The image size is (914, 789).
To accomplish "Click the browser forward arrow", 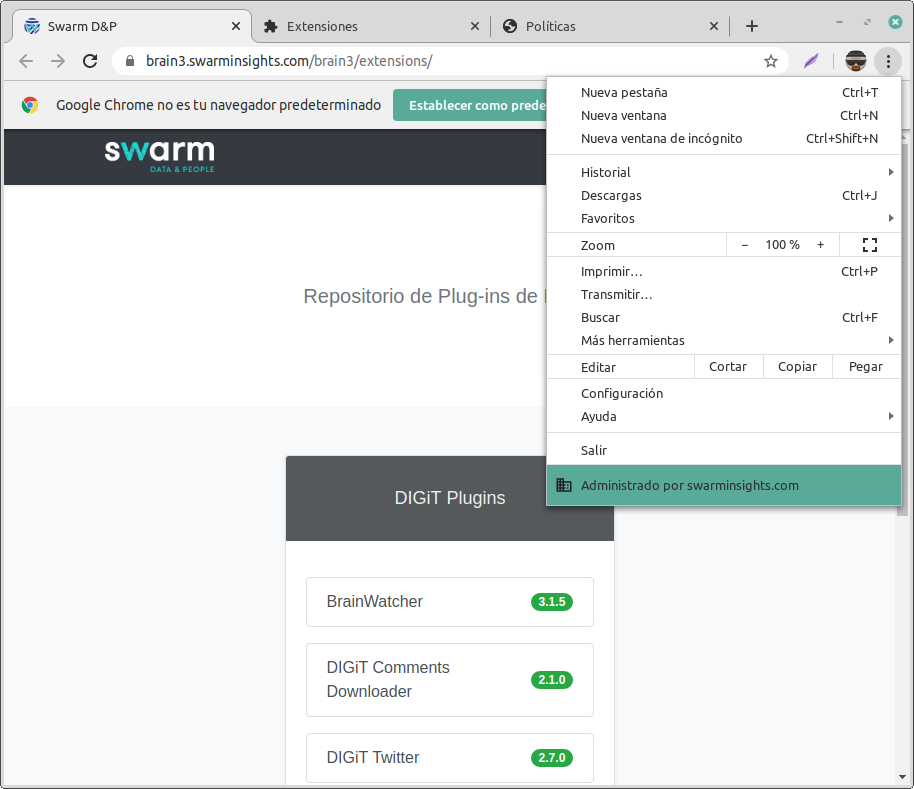I will (58, 61).
